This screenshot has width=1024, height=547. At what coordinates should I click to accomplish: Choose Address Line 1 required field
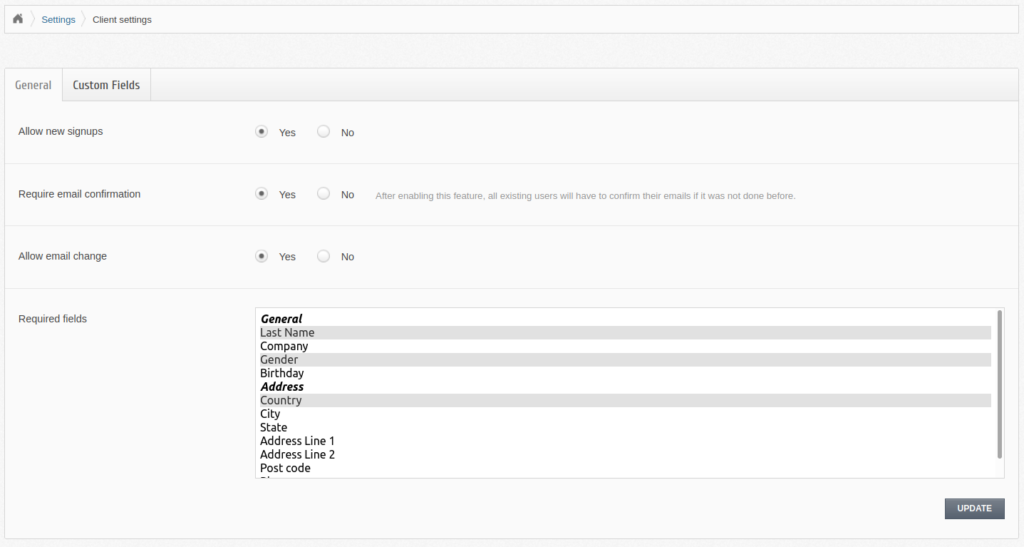297,441
